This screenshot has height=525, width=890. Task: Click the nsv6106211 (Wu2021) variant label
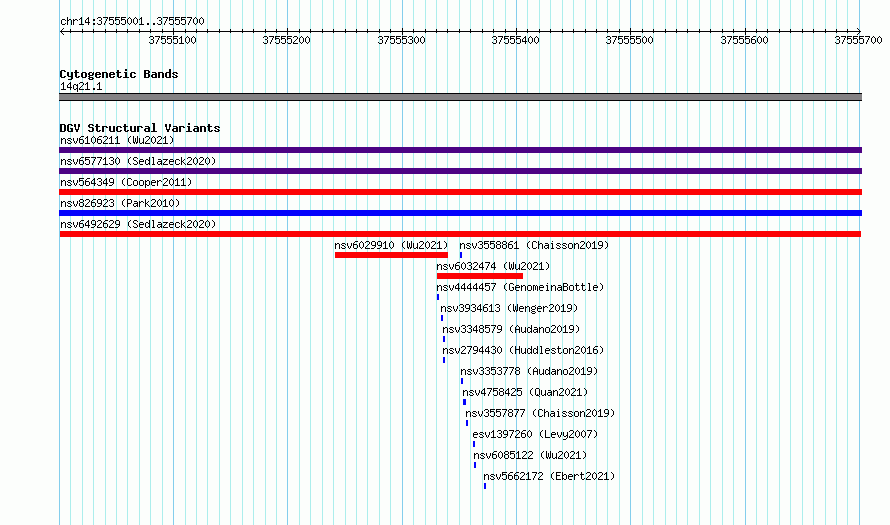[x=117, y=140]
